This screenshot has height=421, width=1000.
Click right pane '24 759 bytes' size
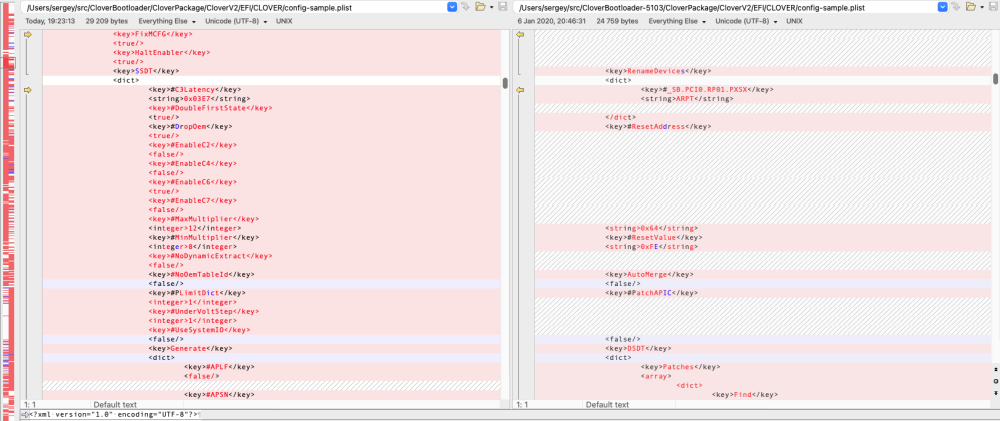(617, 21)
